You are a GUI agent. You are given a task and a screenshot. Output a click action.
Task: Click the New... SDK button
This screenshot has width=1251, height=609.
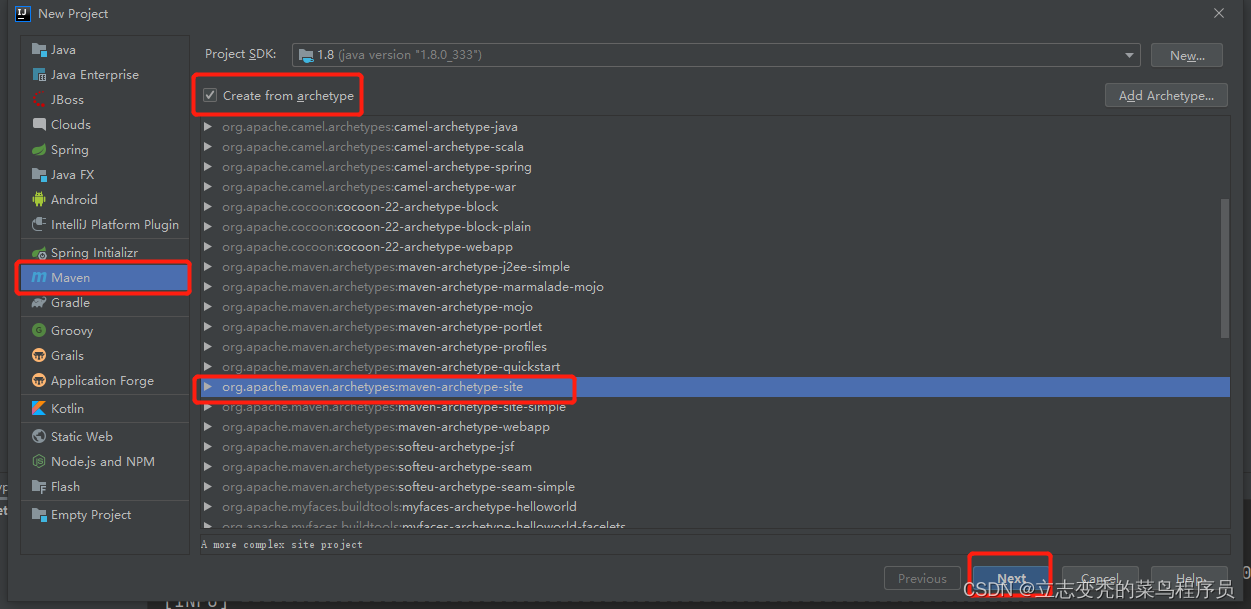[1187, 55]
